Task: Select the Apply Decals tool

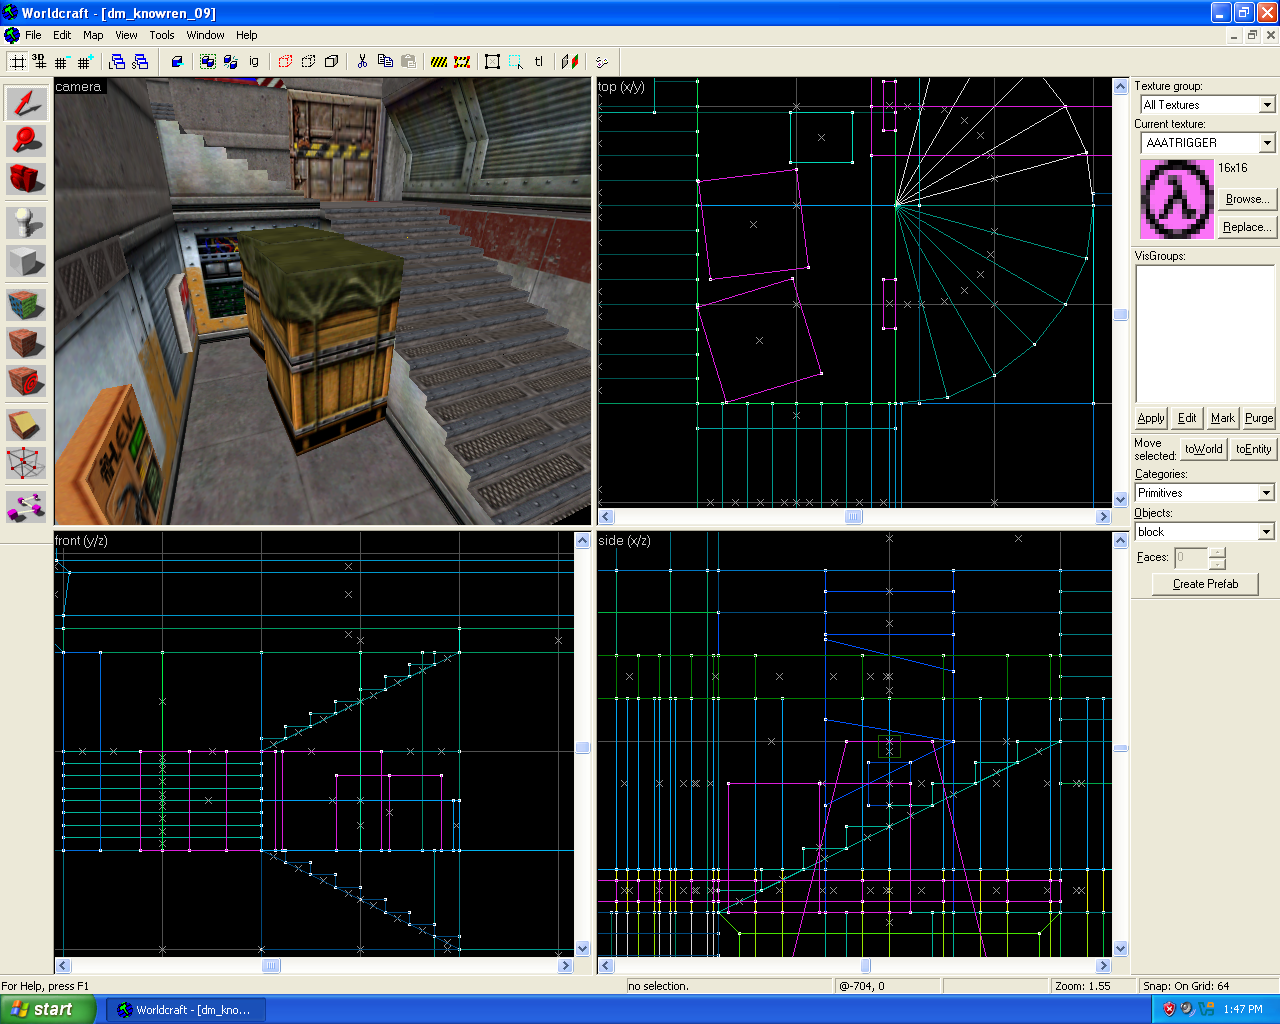Action: pos(26,380)
